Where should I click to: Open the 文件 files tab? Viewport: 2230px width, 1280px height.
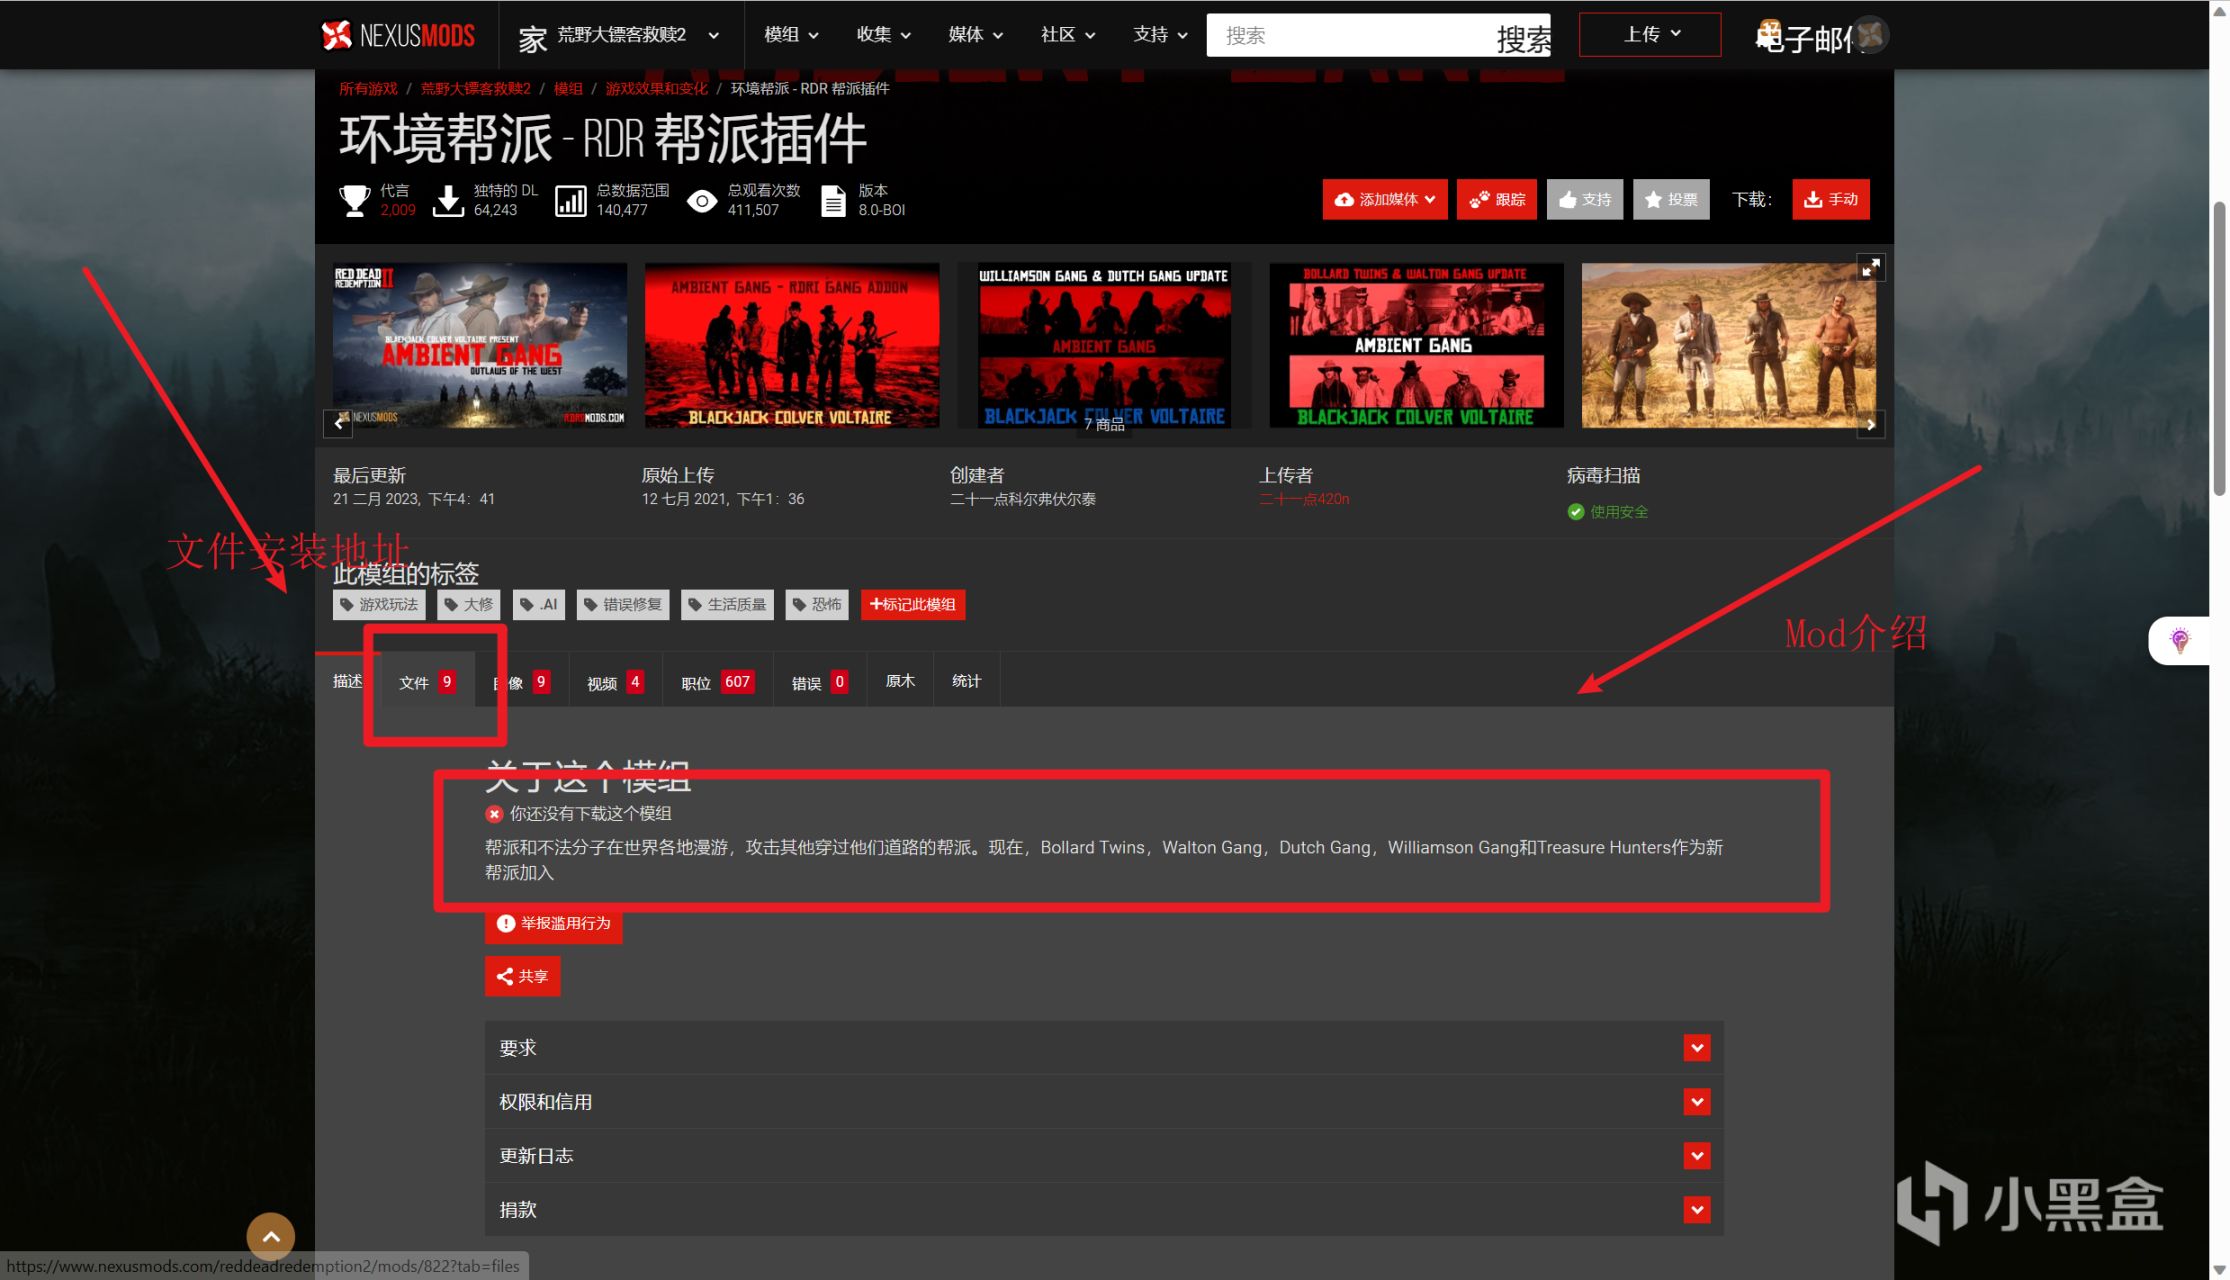coord(427,682)
